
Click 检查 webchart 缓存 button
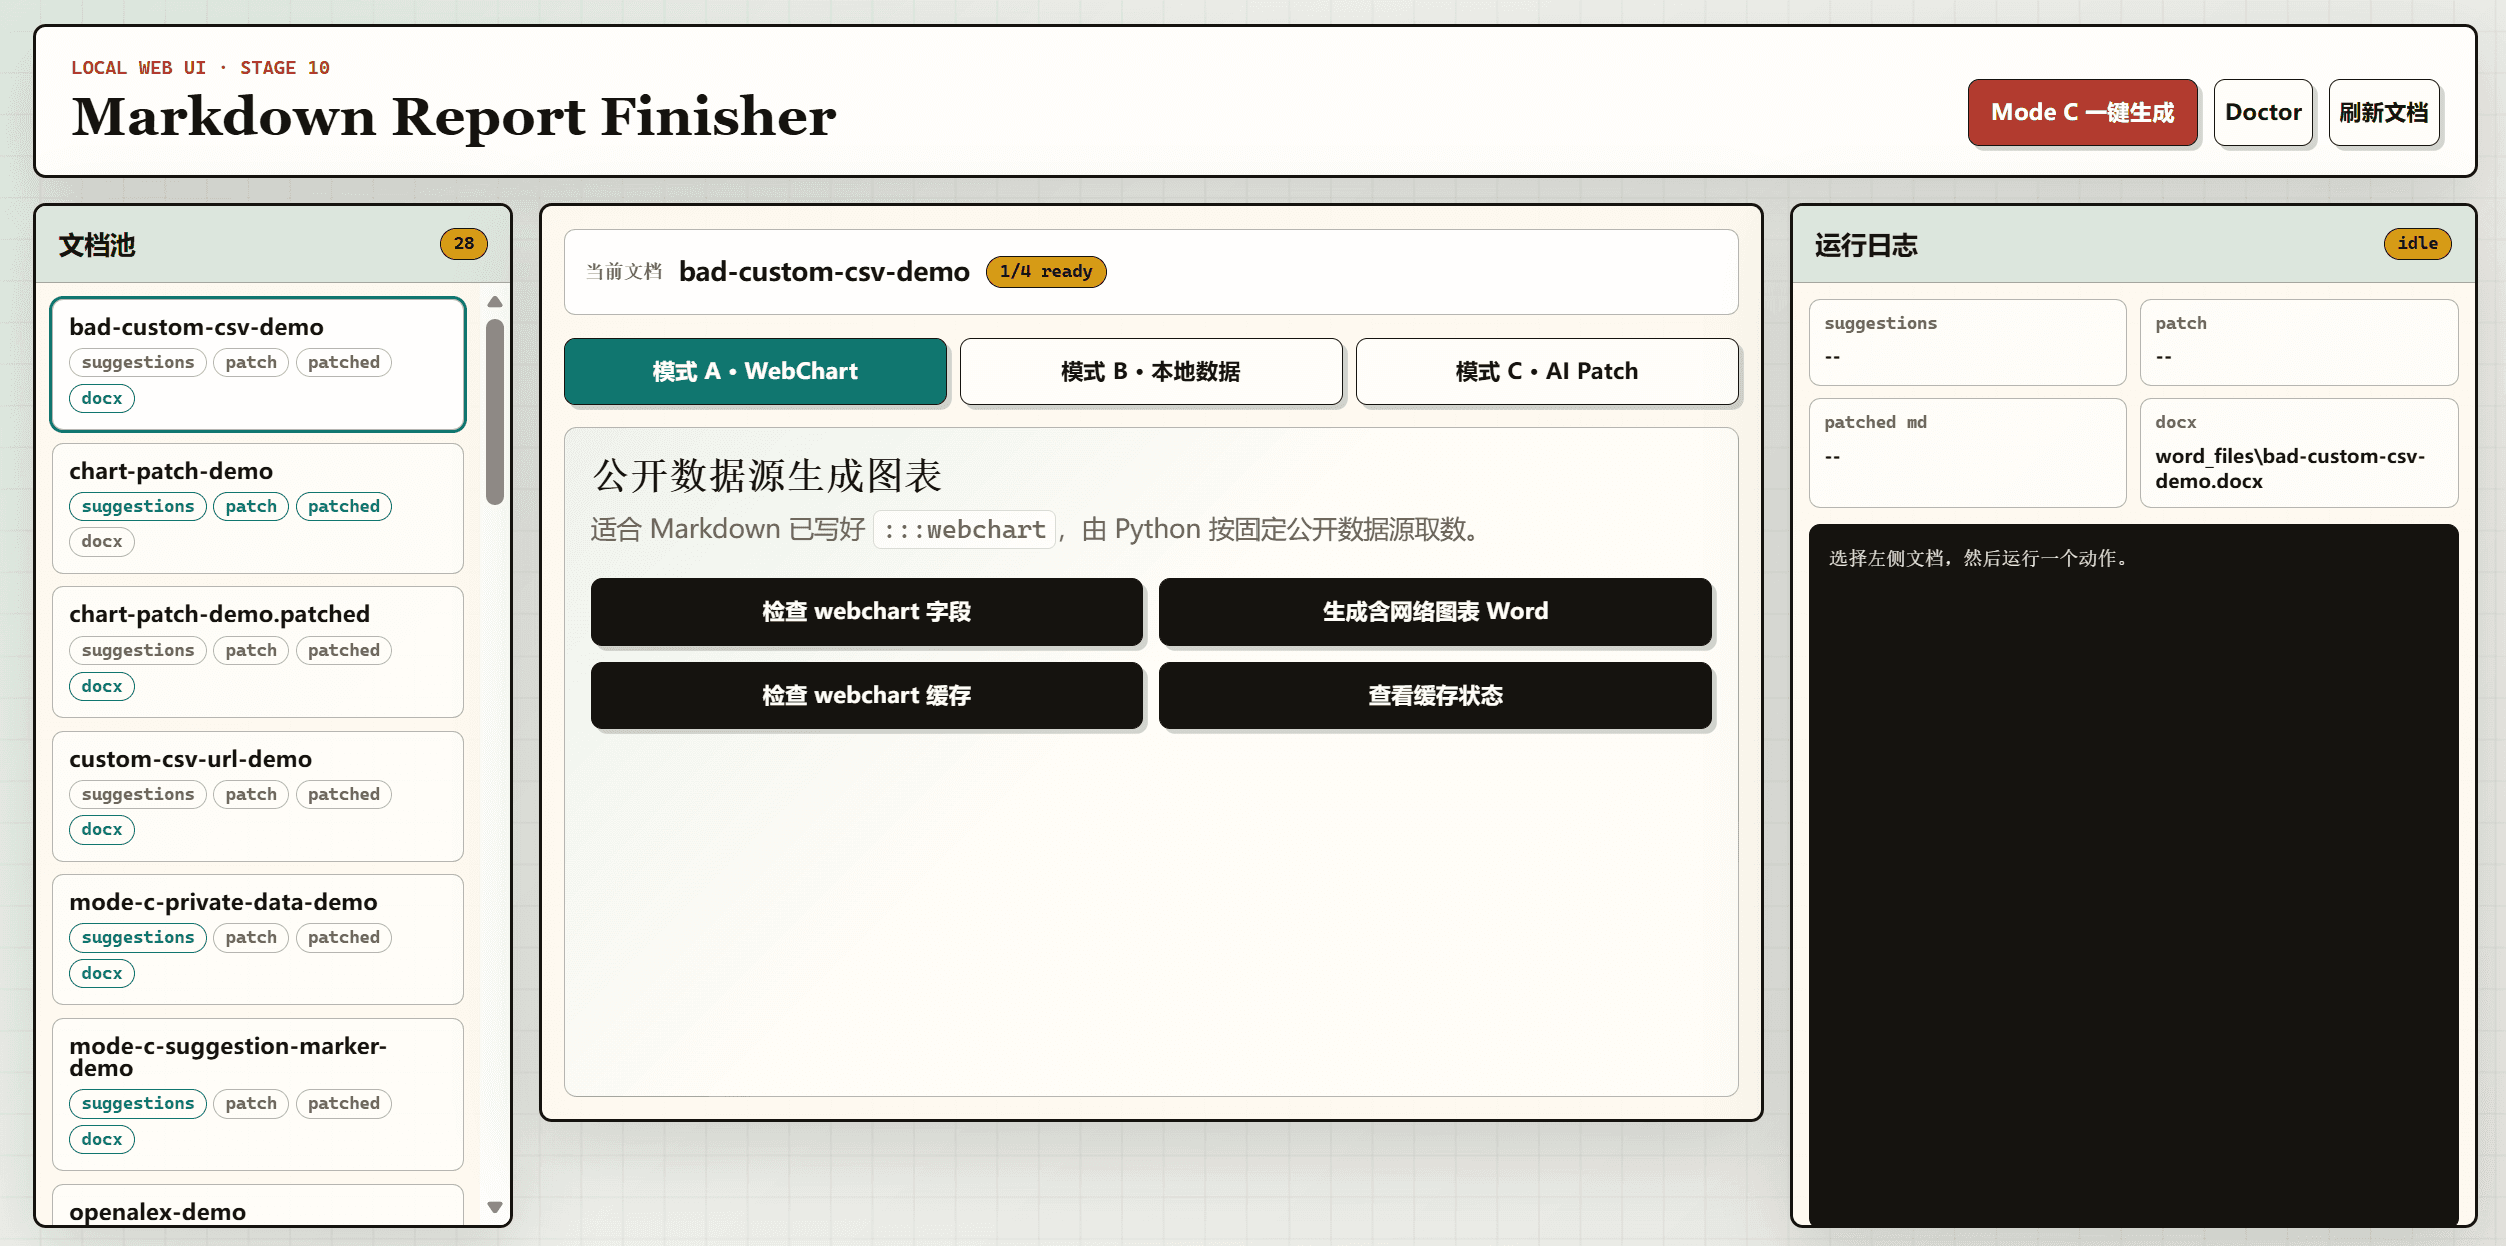[867, 695]
